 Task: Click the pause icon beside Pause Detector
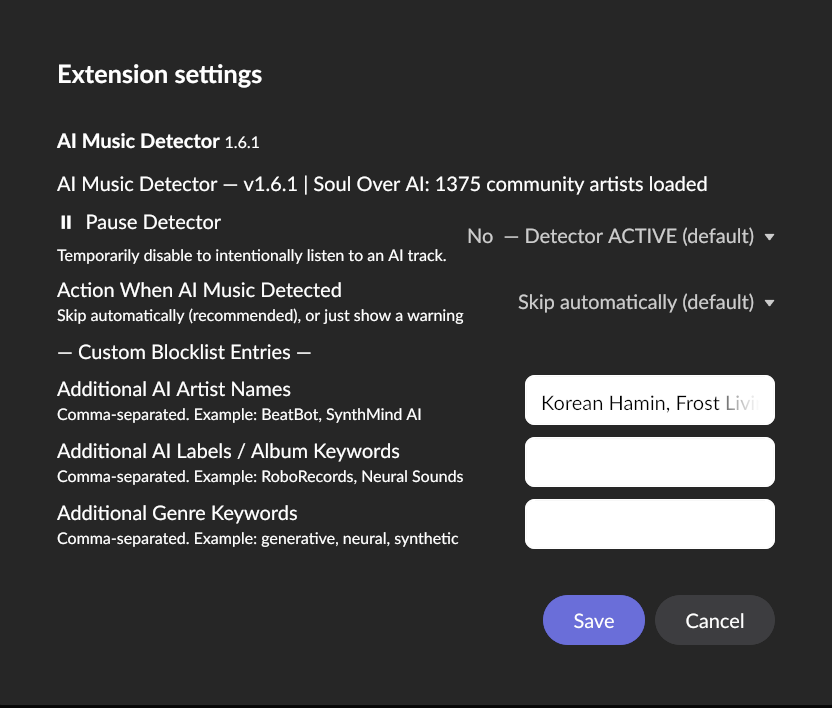(x=66, y=222)
